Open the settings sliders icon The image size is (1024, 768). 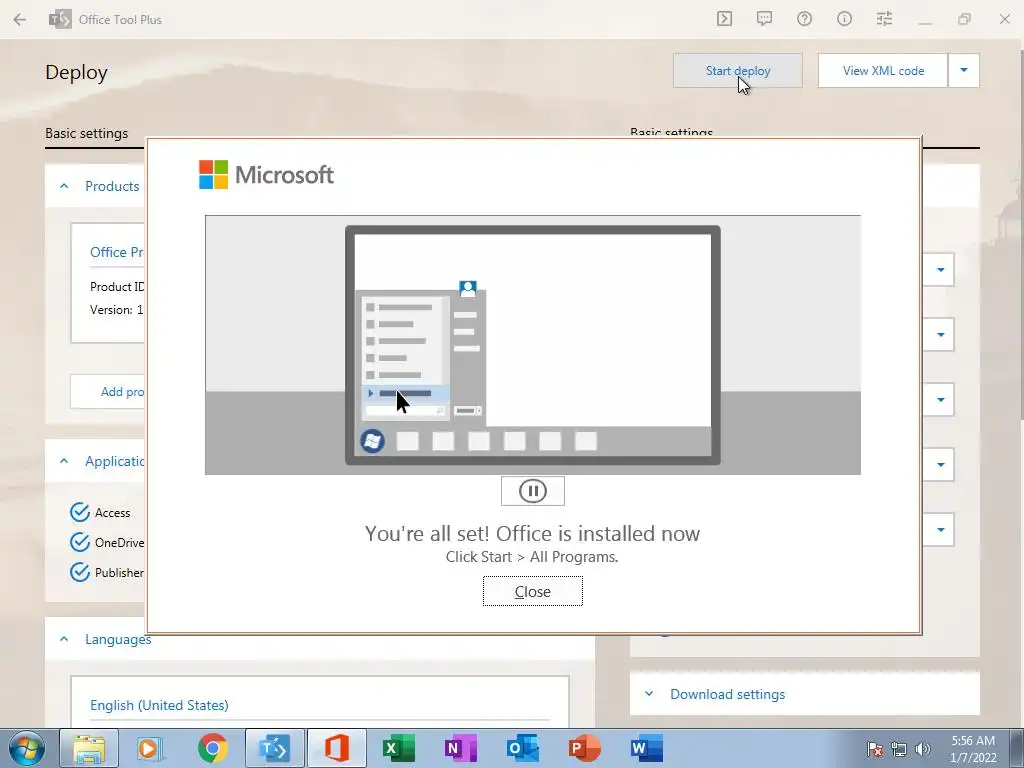click(x=884, y=19)
